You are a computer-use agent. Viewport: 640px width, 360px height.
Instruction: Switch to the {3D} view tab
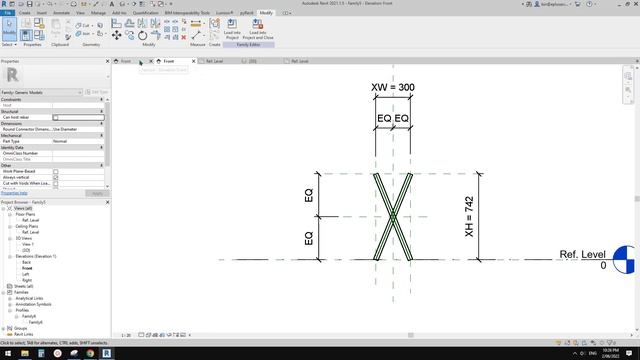(x=253, y=61)
